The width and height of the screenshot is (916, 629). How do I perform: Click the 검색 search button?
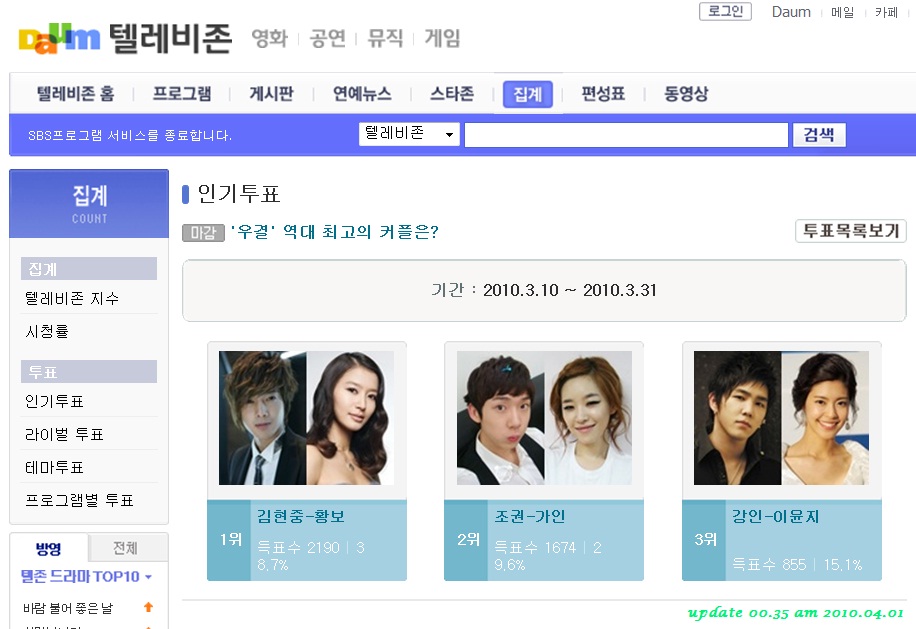pyautogui.click(x=819, y=135)
